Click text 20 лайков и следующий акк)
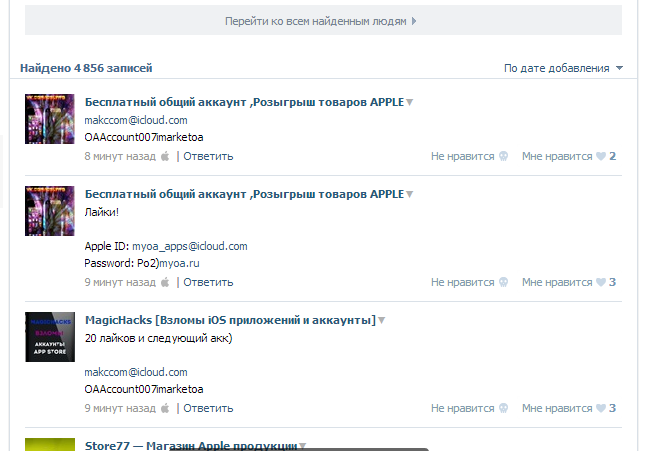Image resolution: width=658 pixels, height=451 pixels. [158, 338]
